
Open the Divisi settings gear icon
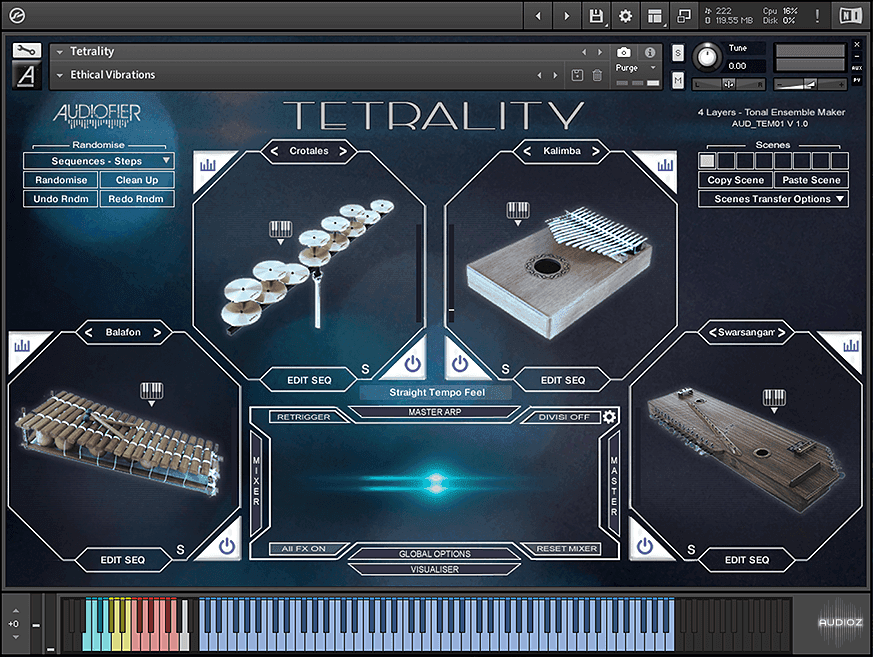610,416
